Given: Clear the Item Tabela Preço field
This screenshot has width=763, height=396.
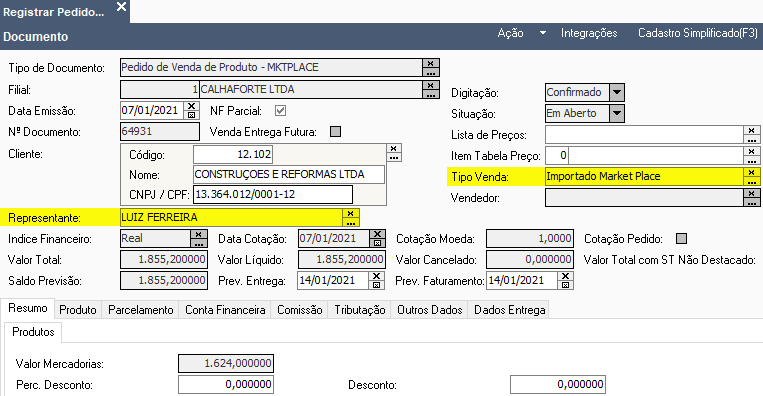Looking at the screenshot, I should pyautogui.click(x=752, y=151).
